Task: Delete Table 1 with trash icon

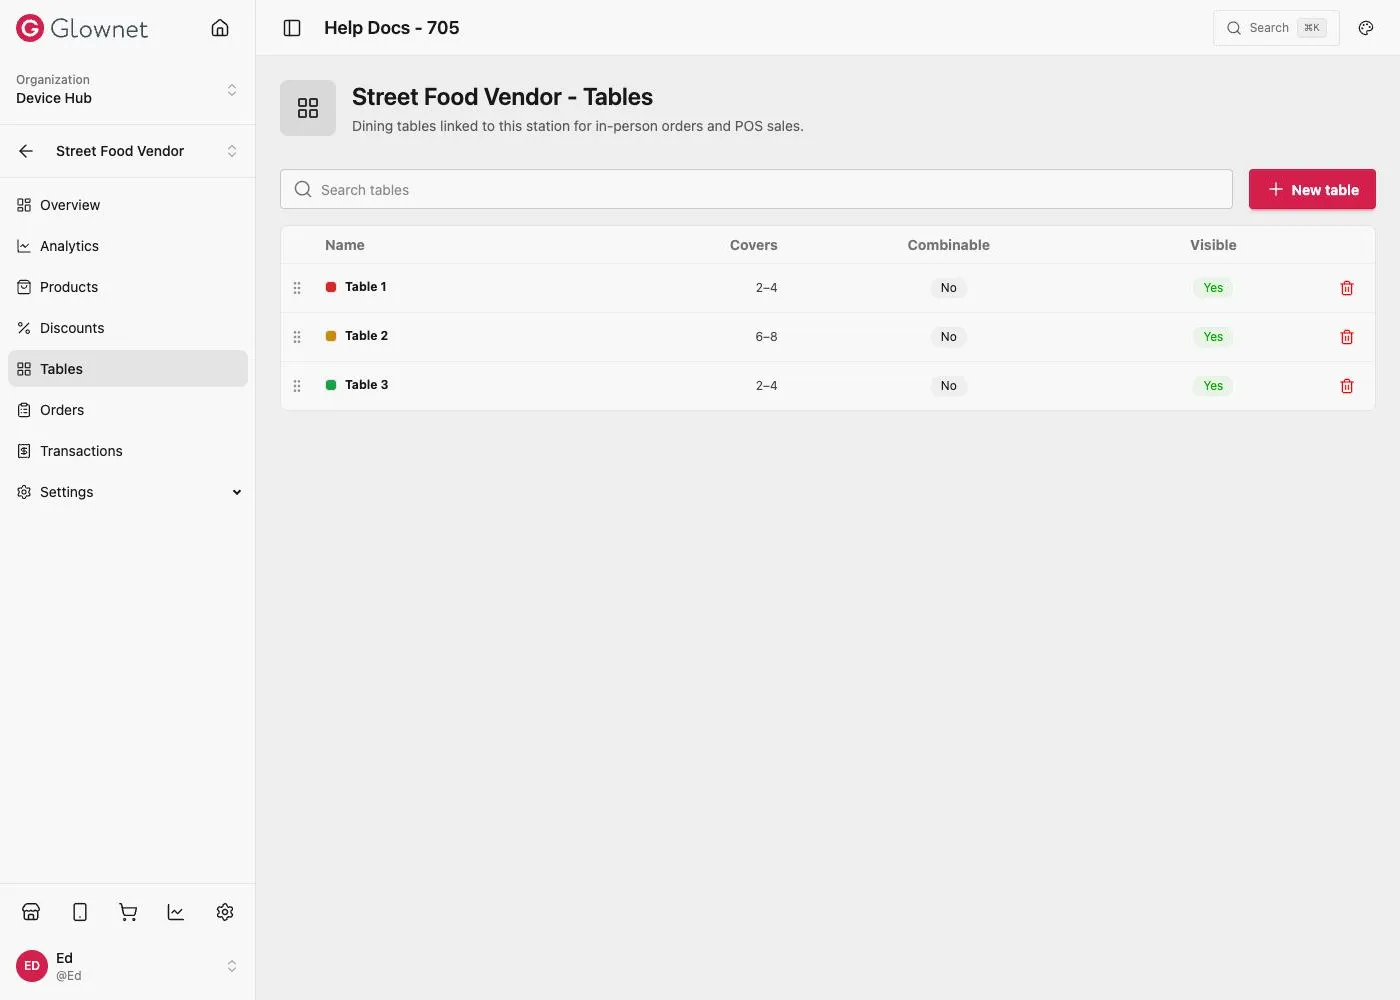Action: pyautogui.click(x=1347, y=288)
